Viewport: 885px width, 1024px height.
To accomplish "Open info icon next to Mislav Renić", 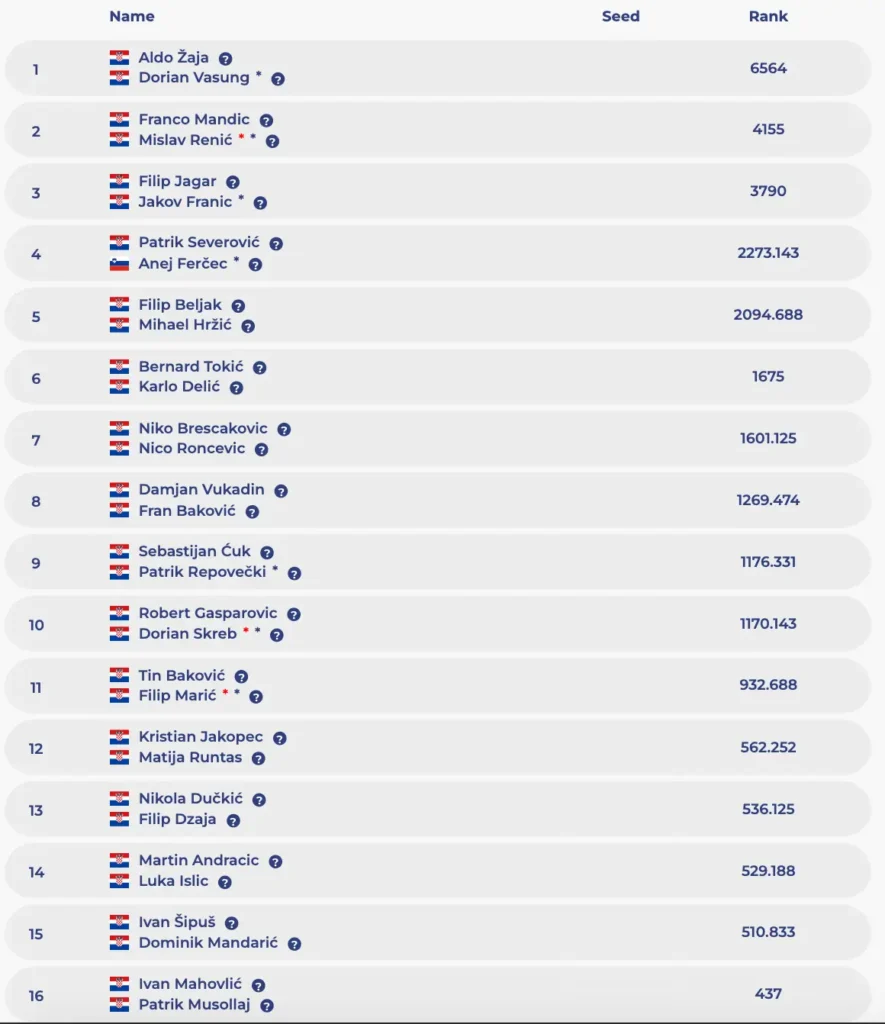I will tap(272, 141).
